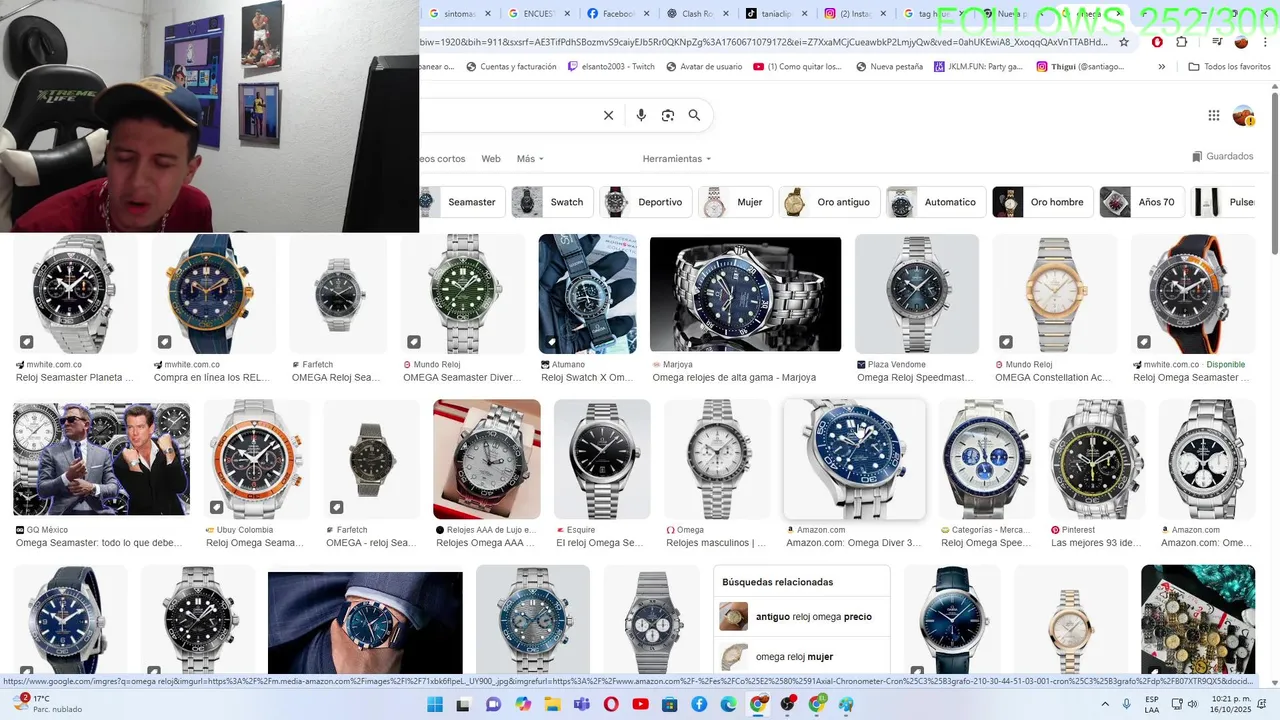Open OBS Studio from the taskbar

tap(788, 704)
